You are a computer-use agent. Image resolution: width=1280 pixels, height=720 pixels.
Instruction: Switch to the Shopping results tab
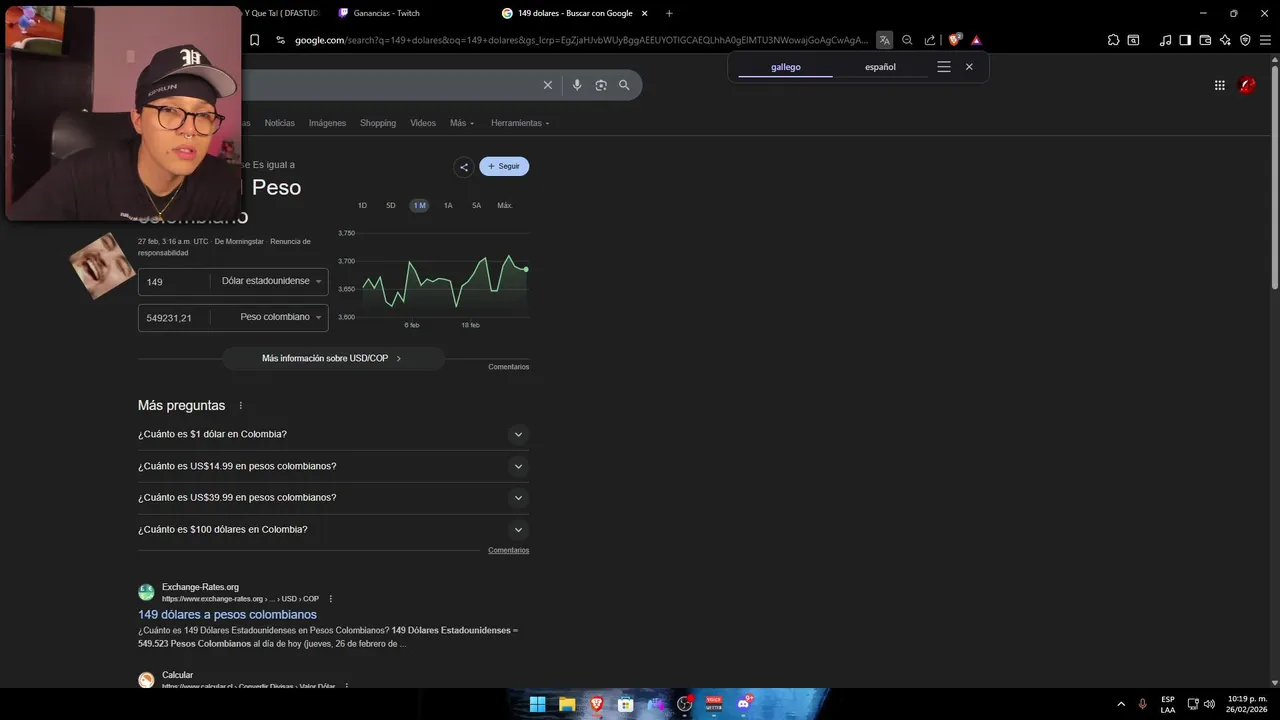click(x=378, y=123)
